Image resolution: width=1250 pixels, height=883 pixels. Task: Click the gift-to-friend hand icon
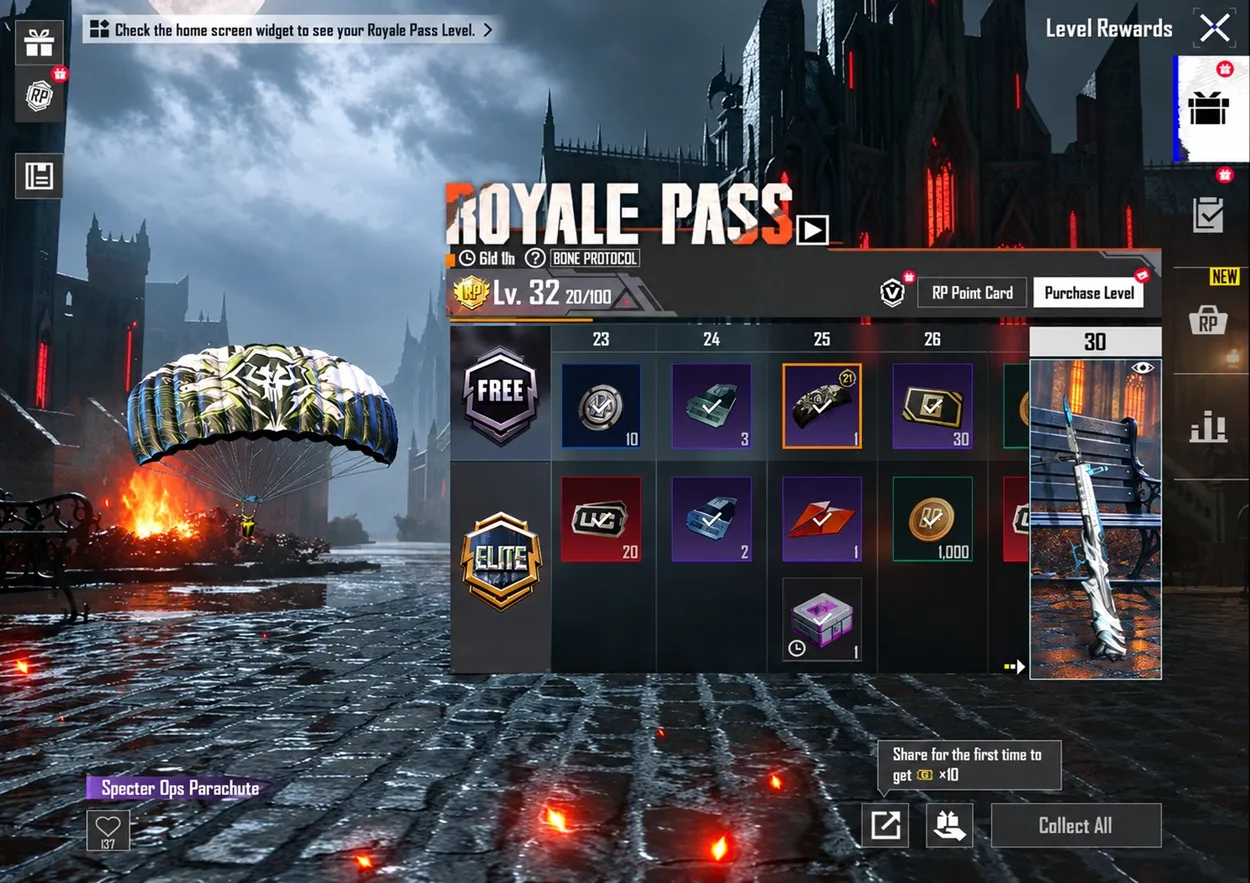(x=950, y=825)
